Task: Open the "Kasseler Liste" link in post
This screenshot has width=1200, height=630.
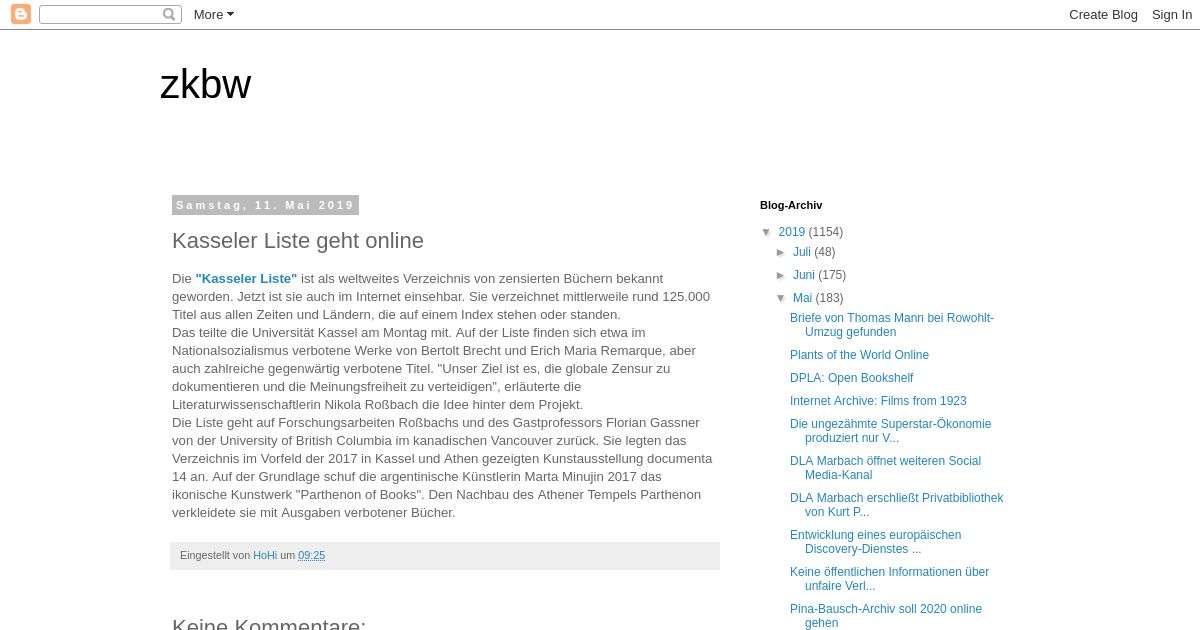Action: (246, 279)
